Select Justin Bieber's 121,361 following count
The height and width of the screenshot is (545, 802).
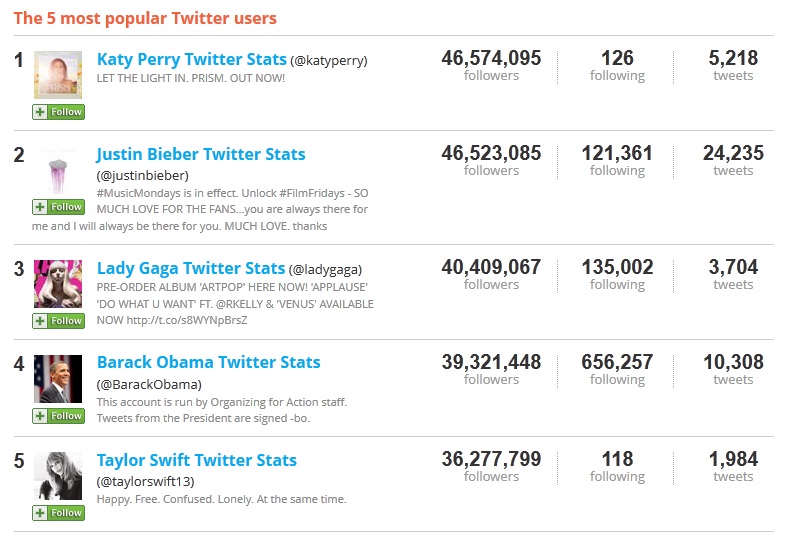coord(617,154)
